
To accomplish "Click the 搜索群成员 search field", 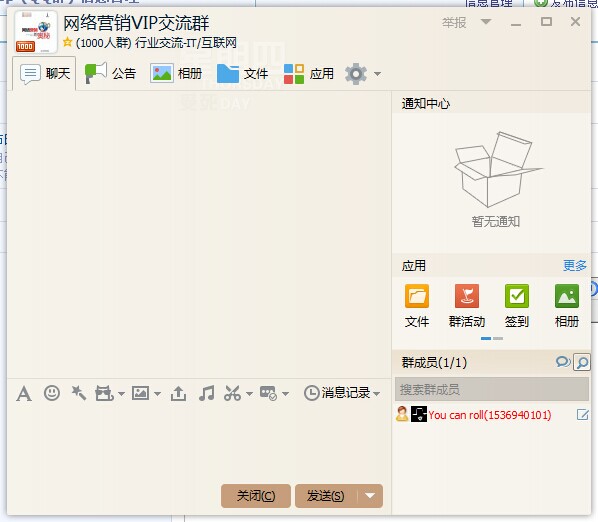I will tap(492, 389).
